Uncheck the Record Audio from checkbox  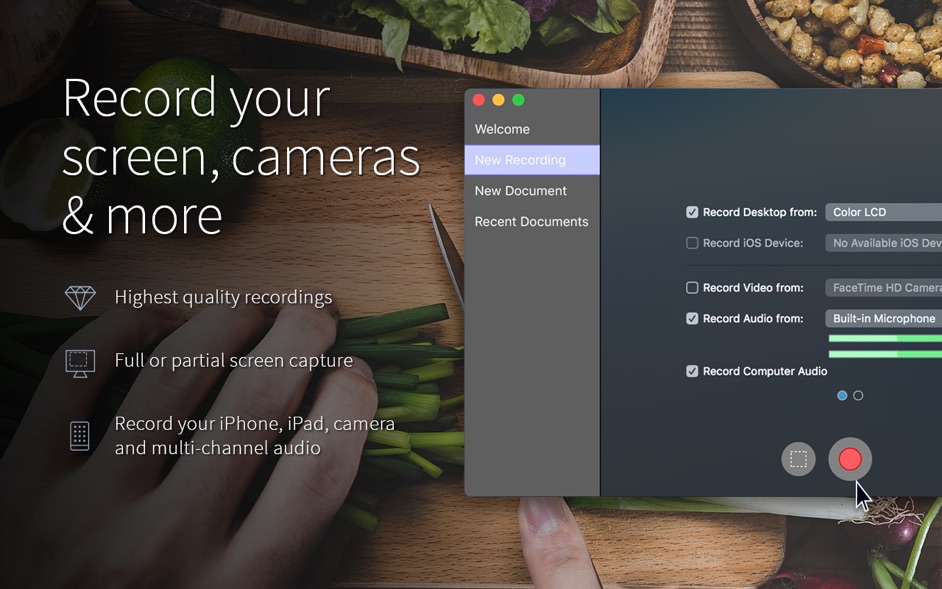[x=692, y=319]
